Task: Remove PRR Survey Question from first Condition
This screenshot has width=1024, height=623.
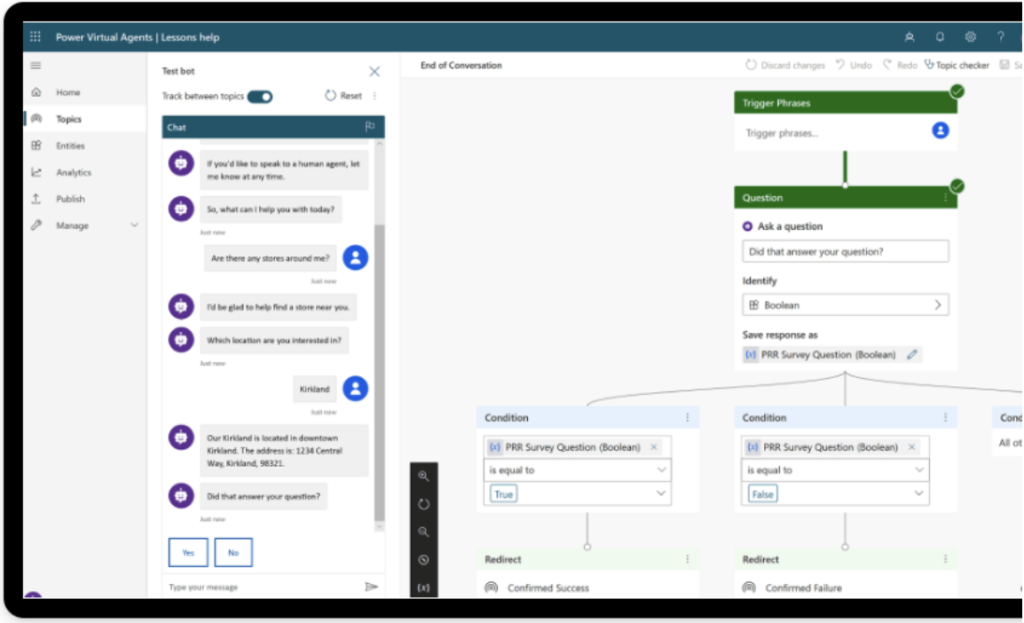Action: 654,447
